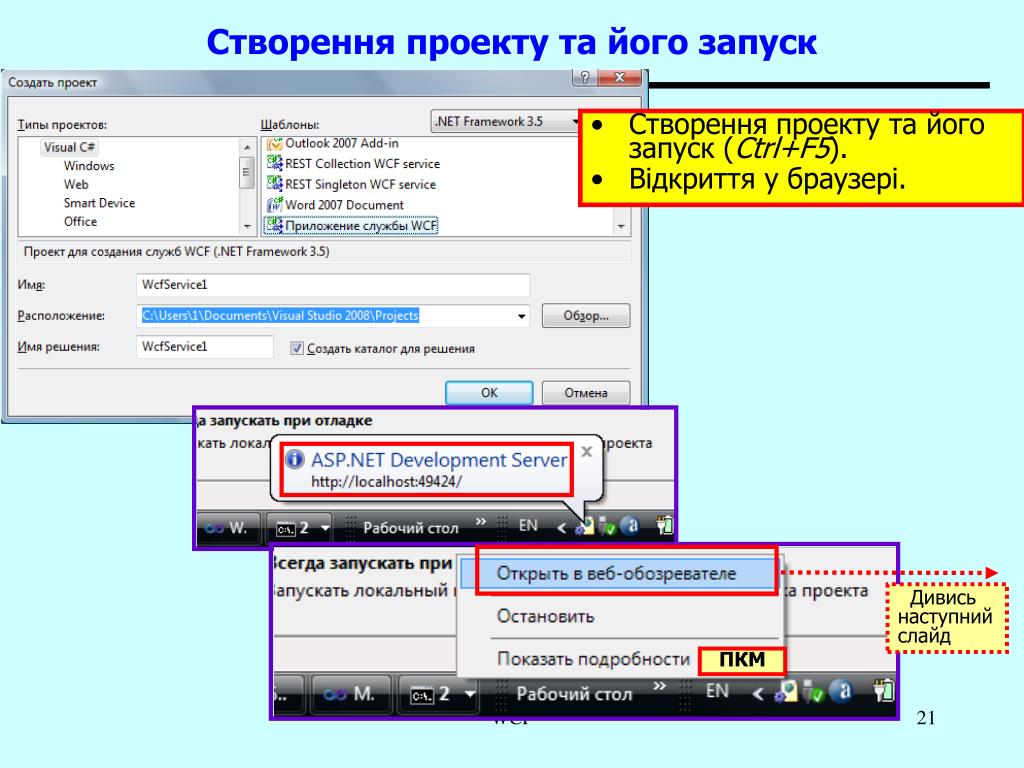This screenshot has width=1024, height=768.
Task: Click Рабочий стол toolbar label under the balloon
Action: (x=411, y=528)
